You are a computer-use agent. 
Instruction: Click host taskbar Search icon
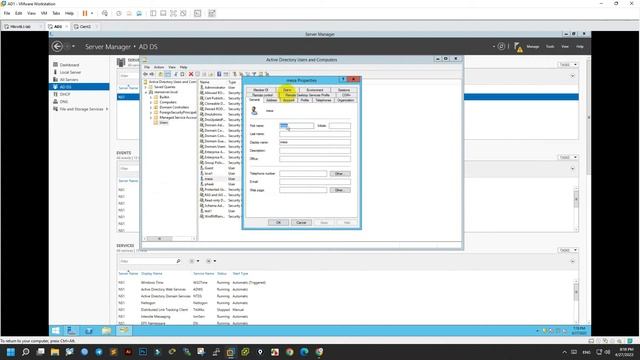(25, 352)
